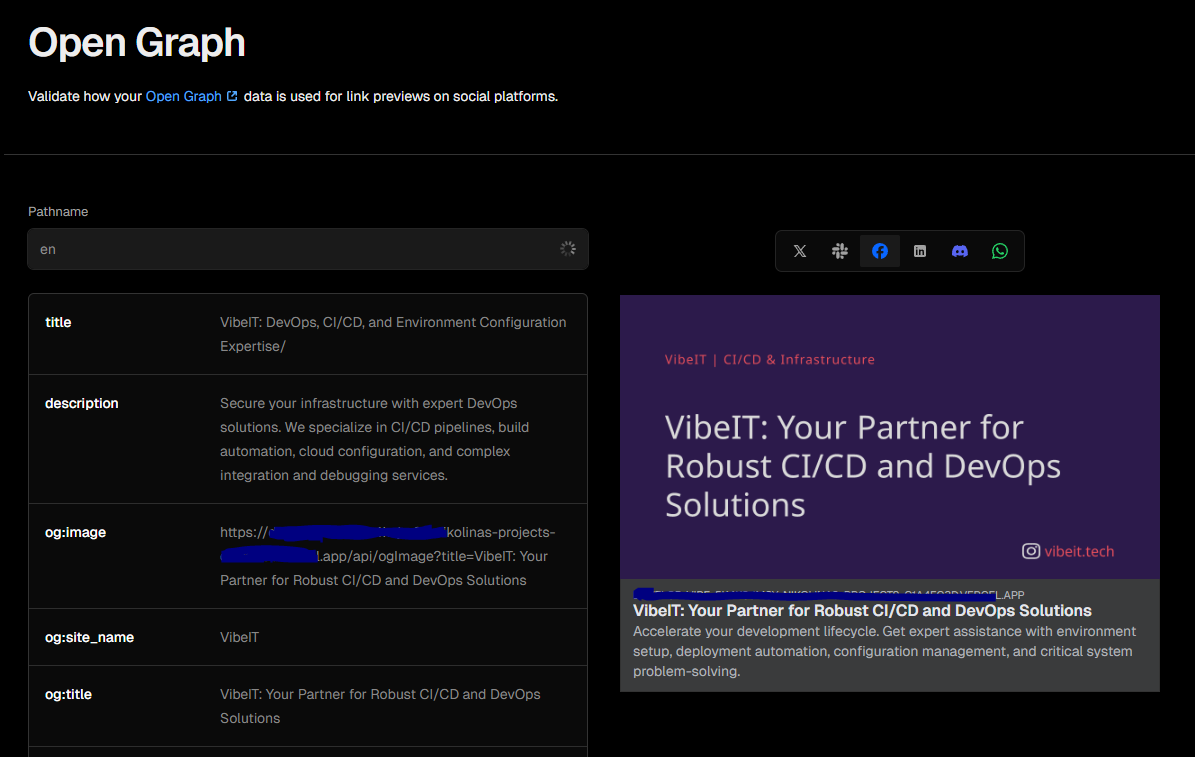This screenshot has width=1195, height=757.
Task: Click the og:site_name value VibeIT
Action: [x=239, y=637]
